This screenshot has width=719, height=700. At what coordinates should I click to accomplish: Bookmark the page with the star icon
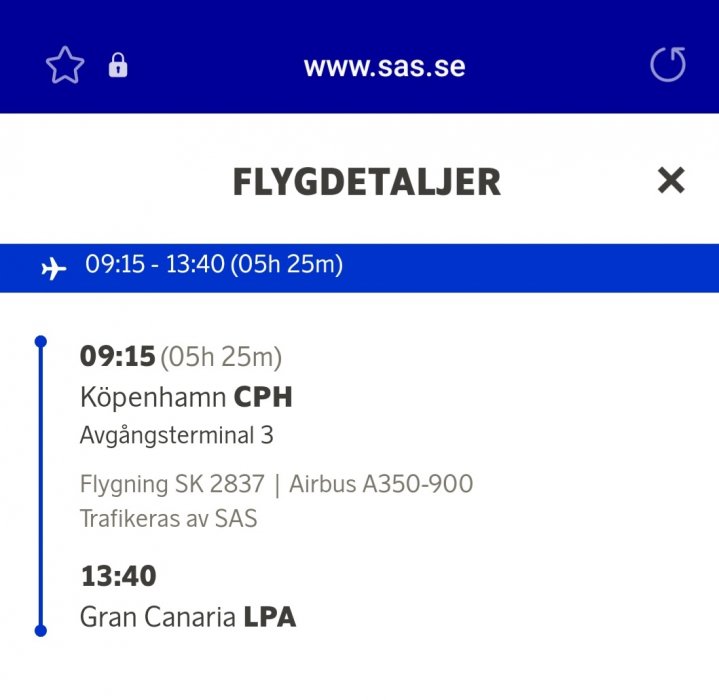pyautogui.click(x=65, y=67)
